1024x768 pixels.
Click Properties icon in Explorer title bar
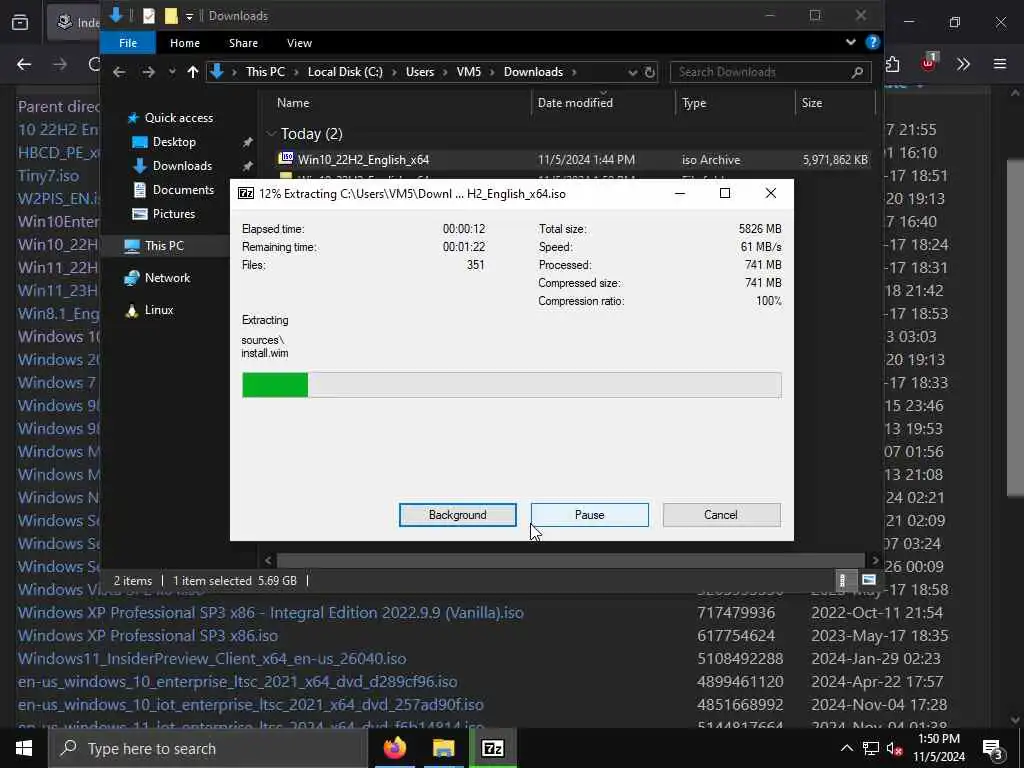coord(149,16)
